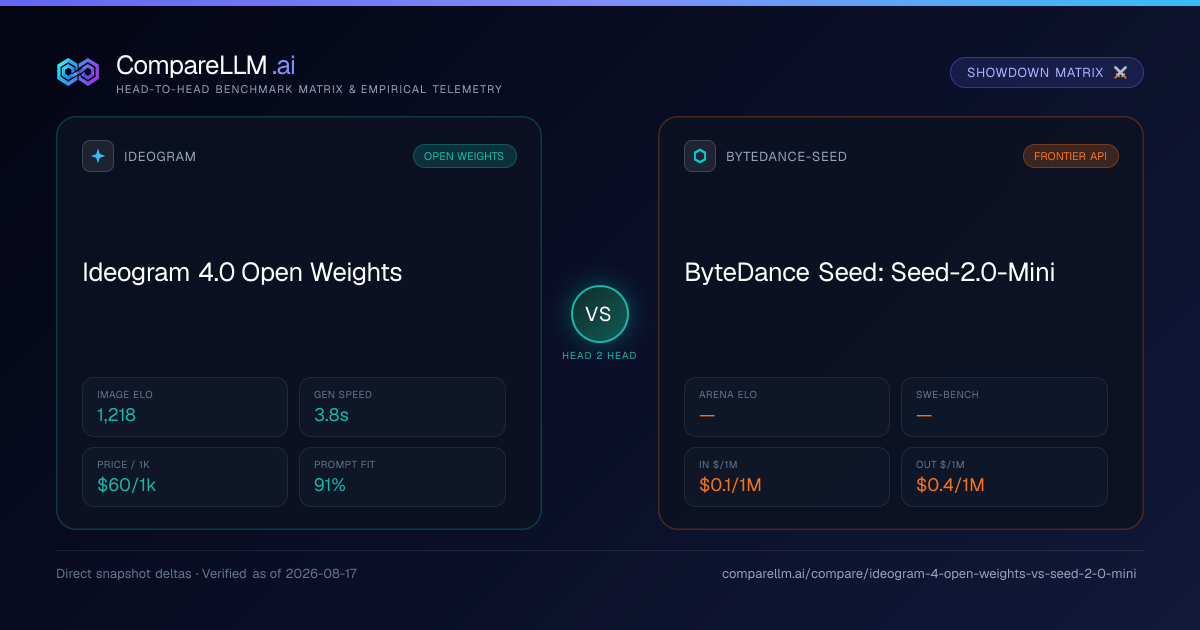Open the ByteDance Seed: Seed-2.0-Mini title
This screenshot has height=630, width=1200.
[869, 272]
